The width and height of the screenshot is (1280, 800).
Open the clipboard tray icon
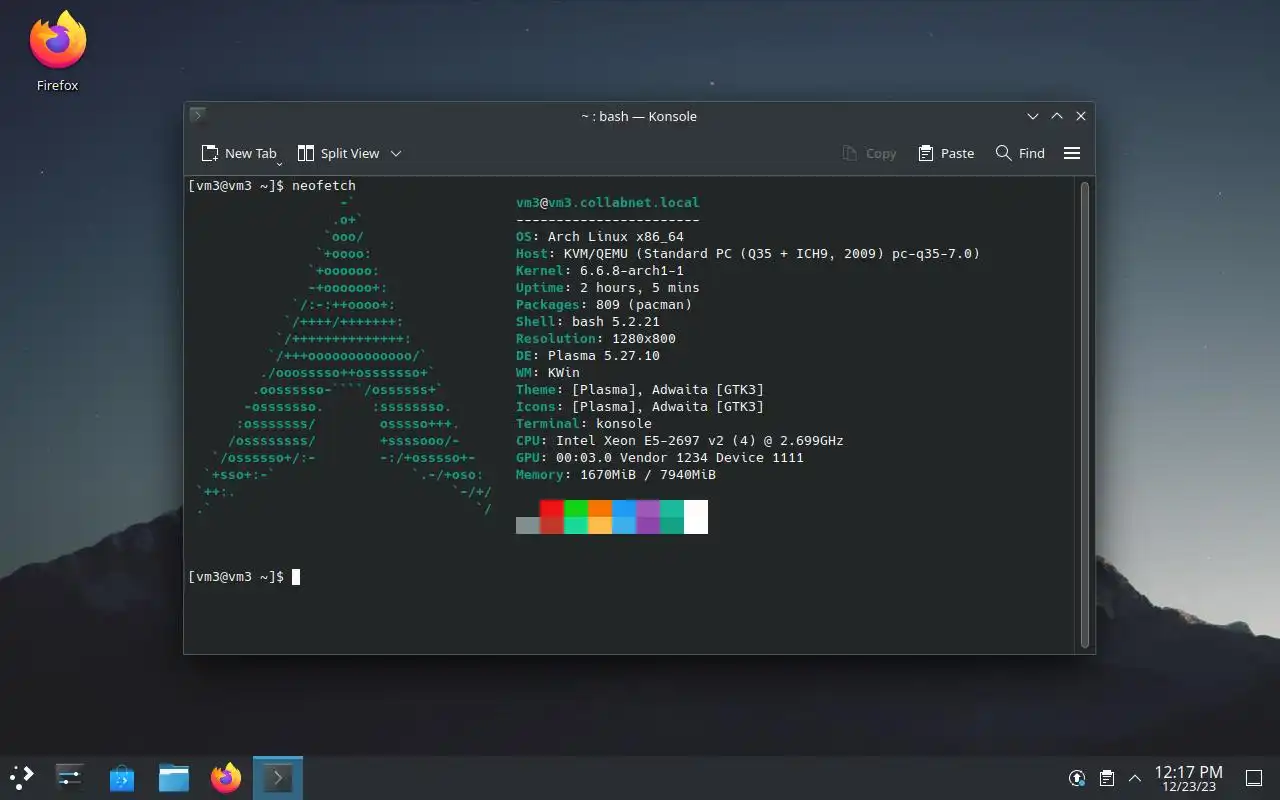pos(1107,778)
